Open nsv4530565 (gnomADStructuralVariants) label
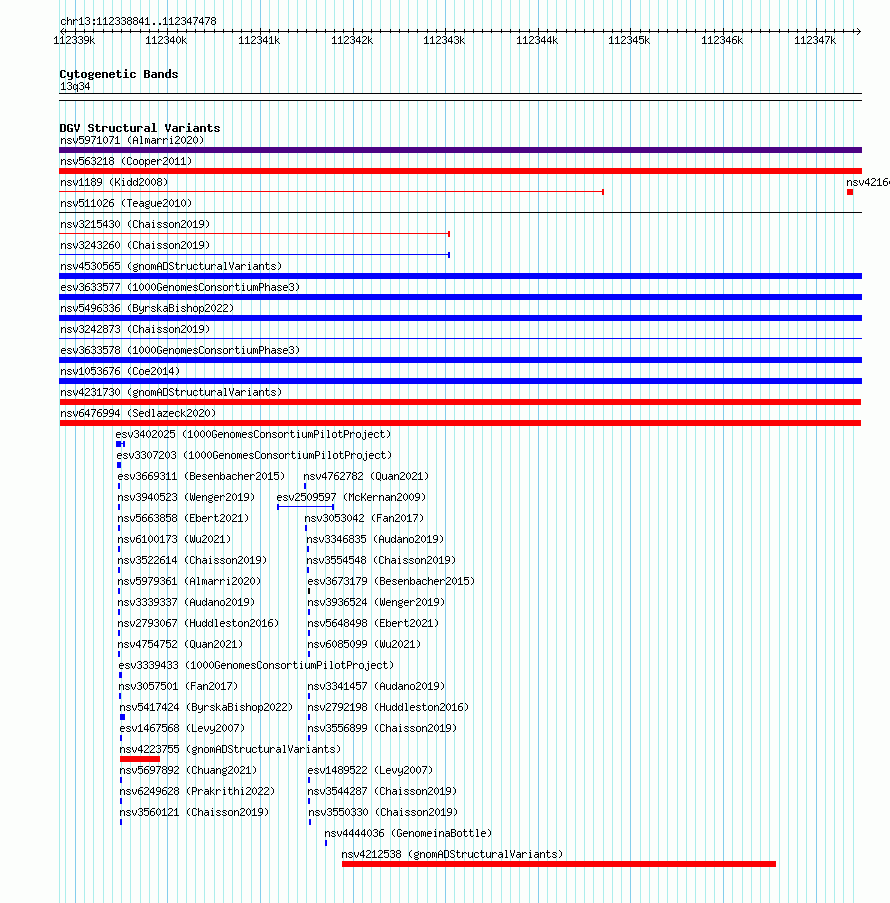Viewport: 890px width, 903px height. [171, 267]
